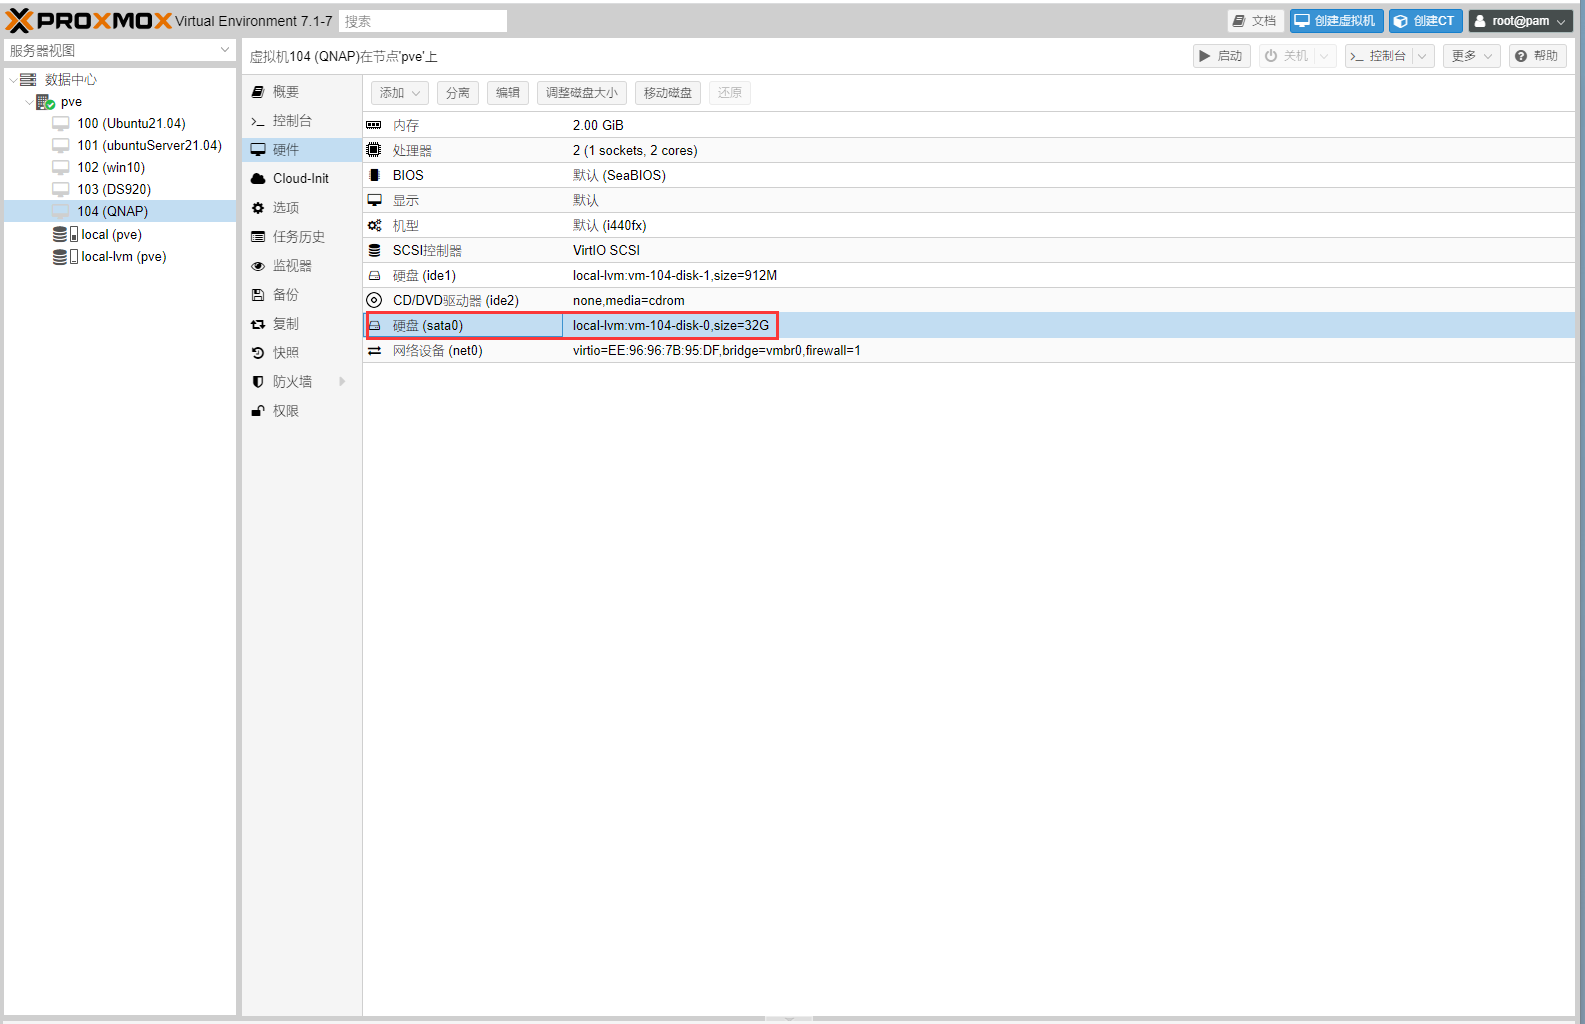Click the 机型 machine cogs icon
This screenshot has height=1024, width=1585.
pos(374,226)
